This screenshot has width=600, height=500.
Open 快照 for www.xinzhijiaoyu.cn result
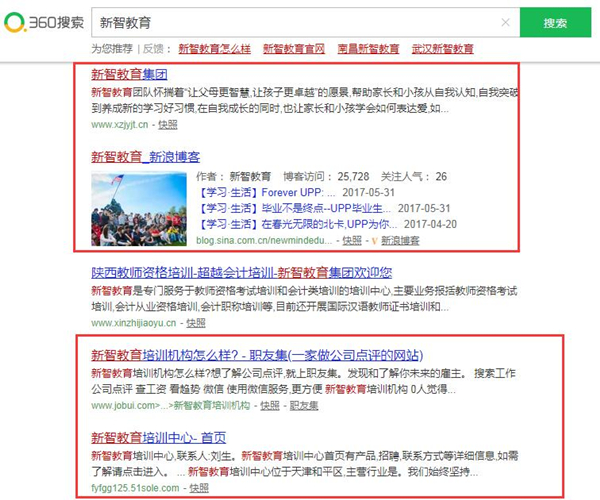point(196,323)
